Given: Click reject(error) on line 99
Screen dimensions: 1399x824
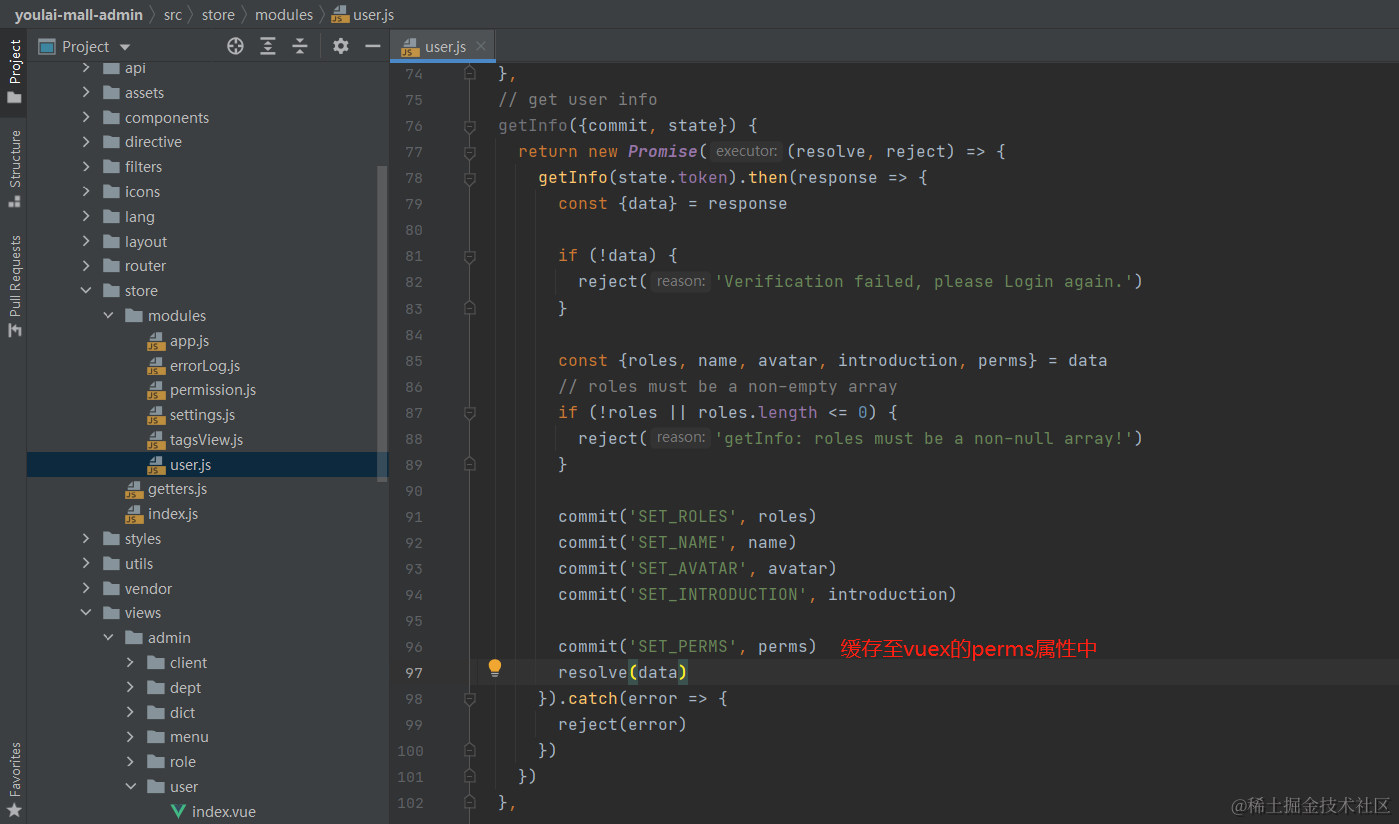Looking at the screenshot, I should pyautogui.click(x=623, y=725).
